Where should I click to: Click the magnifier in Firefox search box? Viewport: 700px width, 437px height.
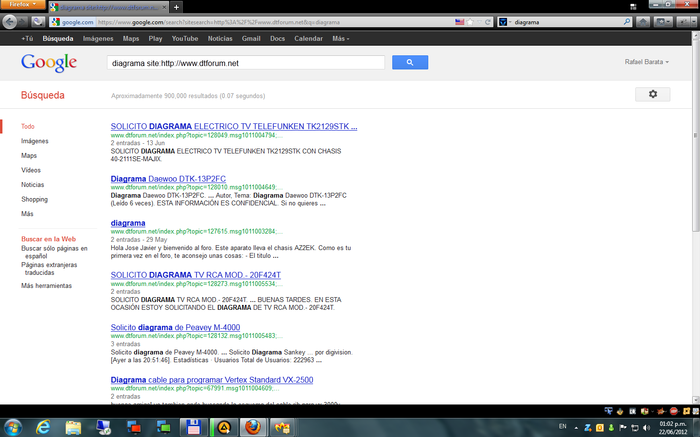[x=627, y=21]
